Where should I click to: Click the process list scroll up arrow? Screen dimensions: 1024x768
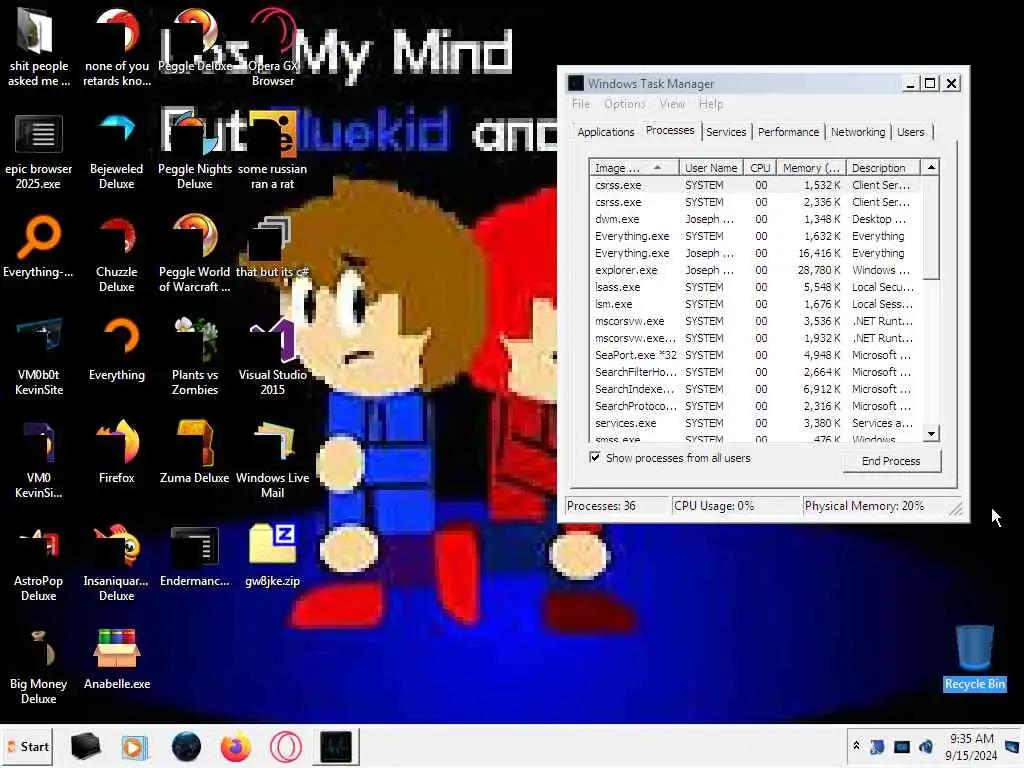tap(931, 167)
